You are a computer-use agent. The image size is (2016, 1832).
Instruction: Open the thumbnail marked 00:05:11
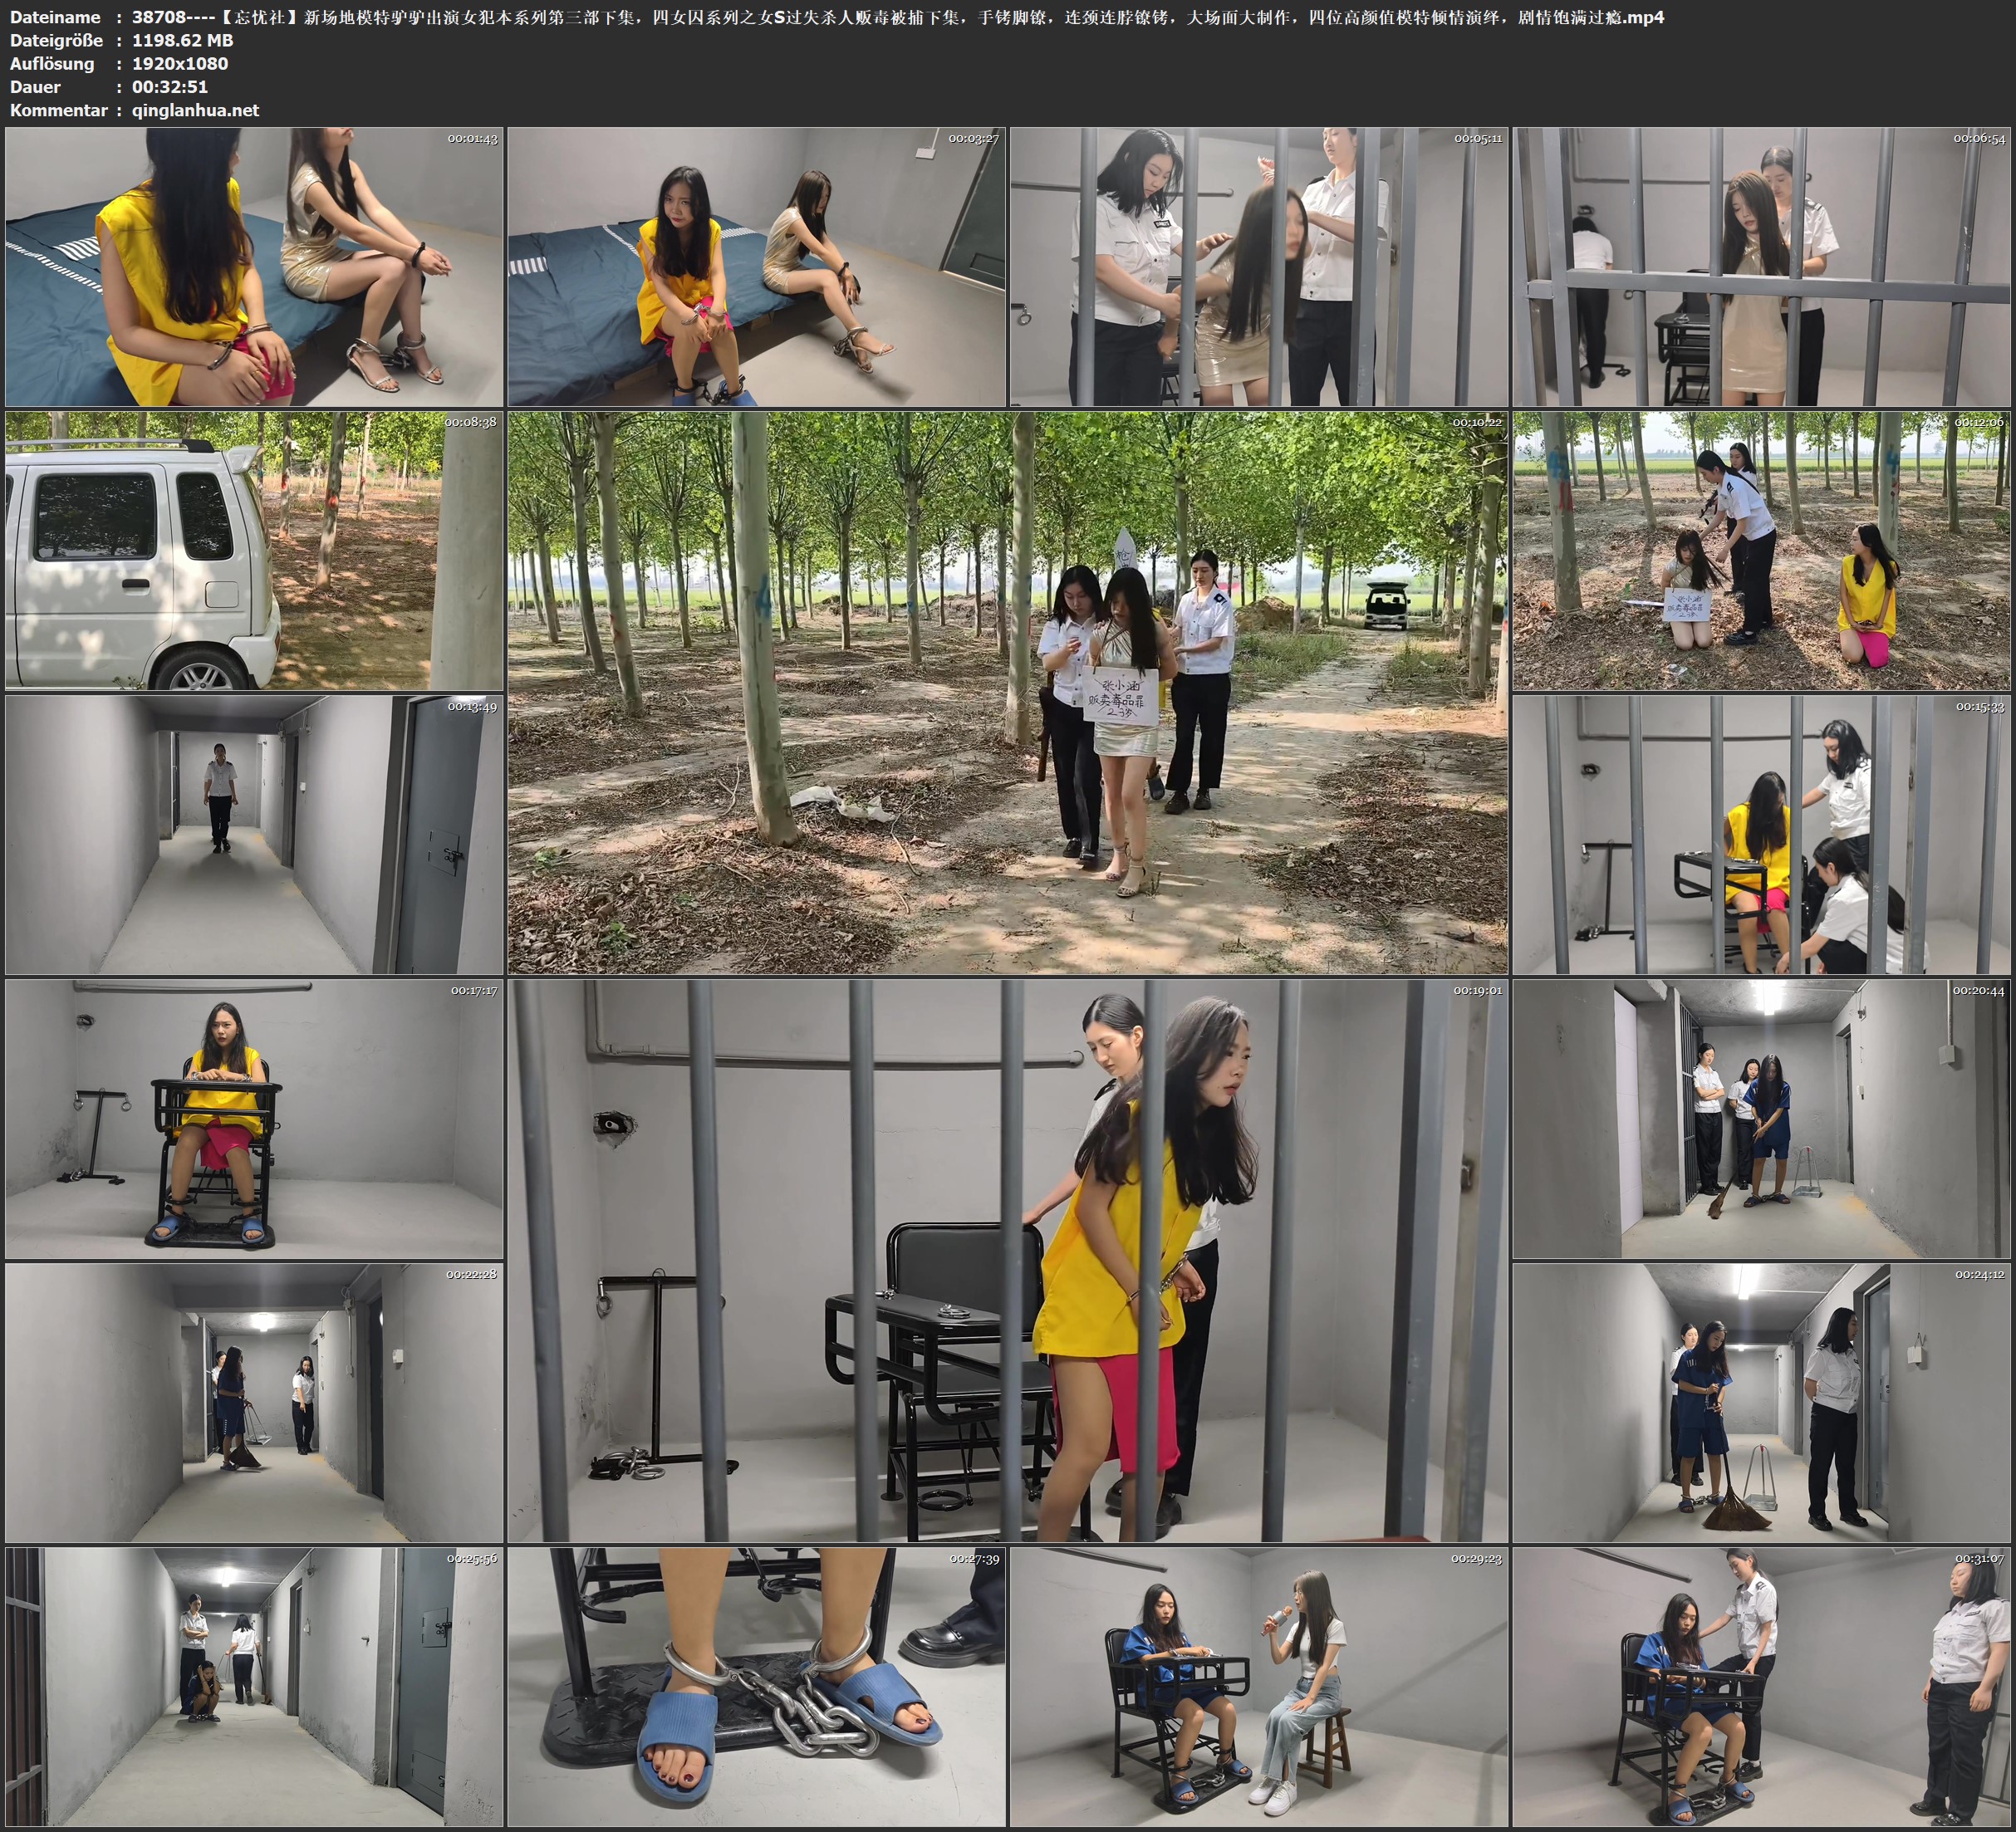click(1258, 266)
